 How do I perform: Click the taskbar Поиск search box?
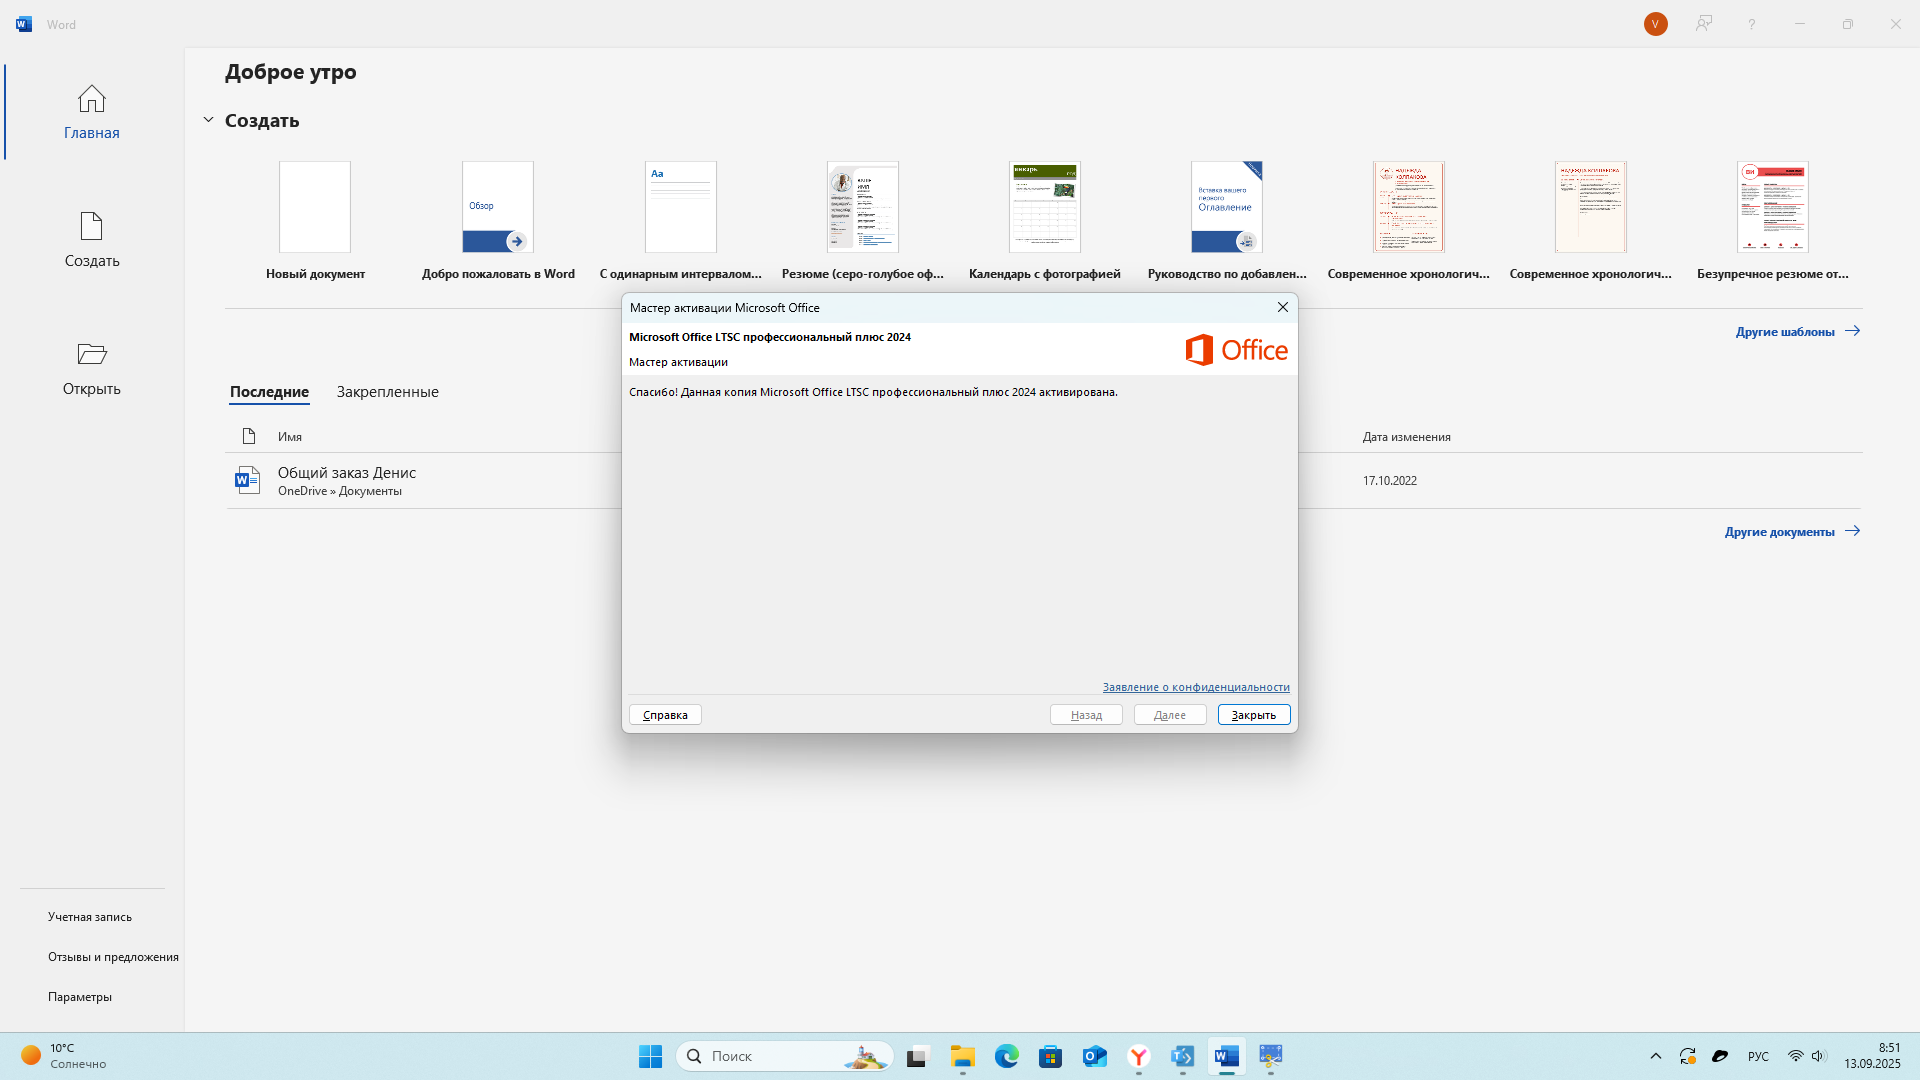pos(785,1056)
